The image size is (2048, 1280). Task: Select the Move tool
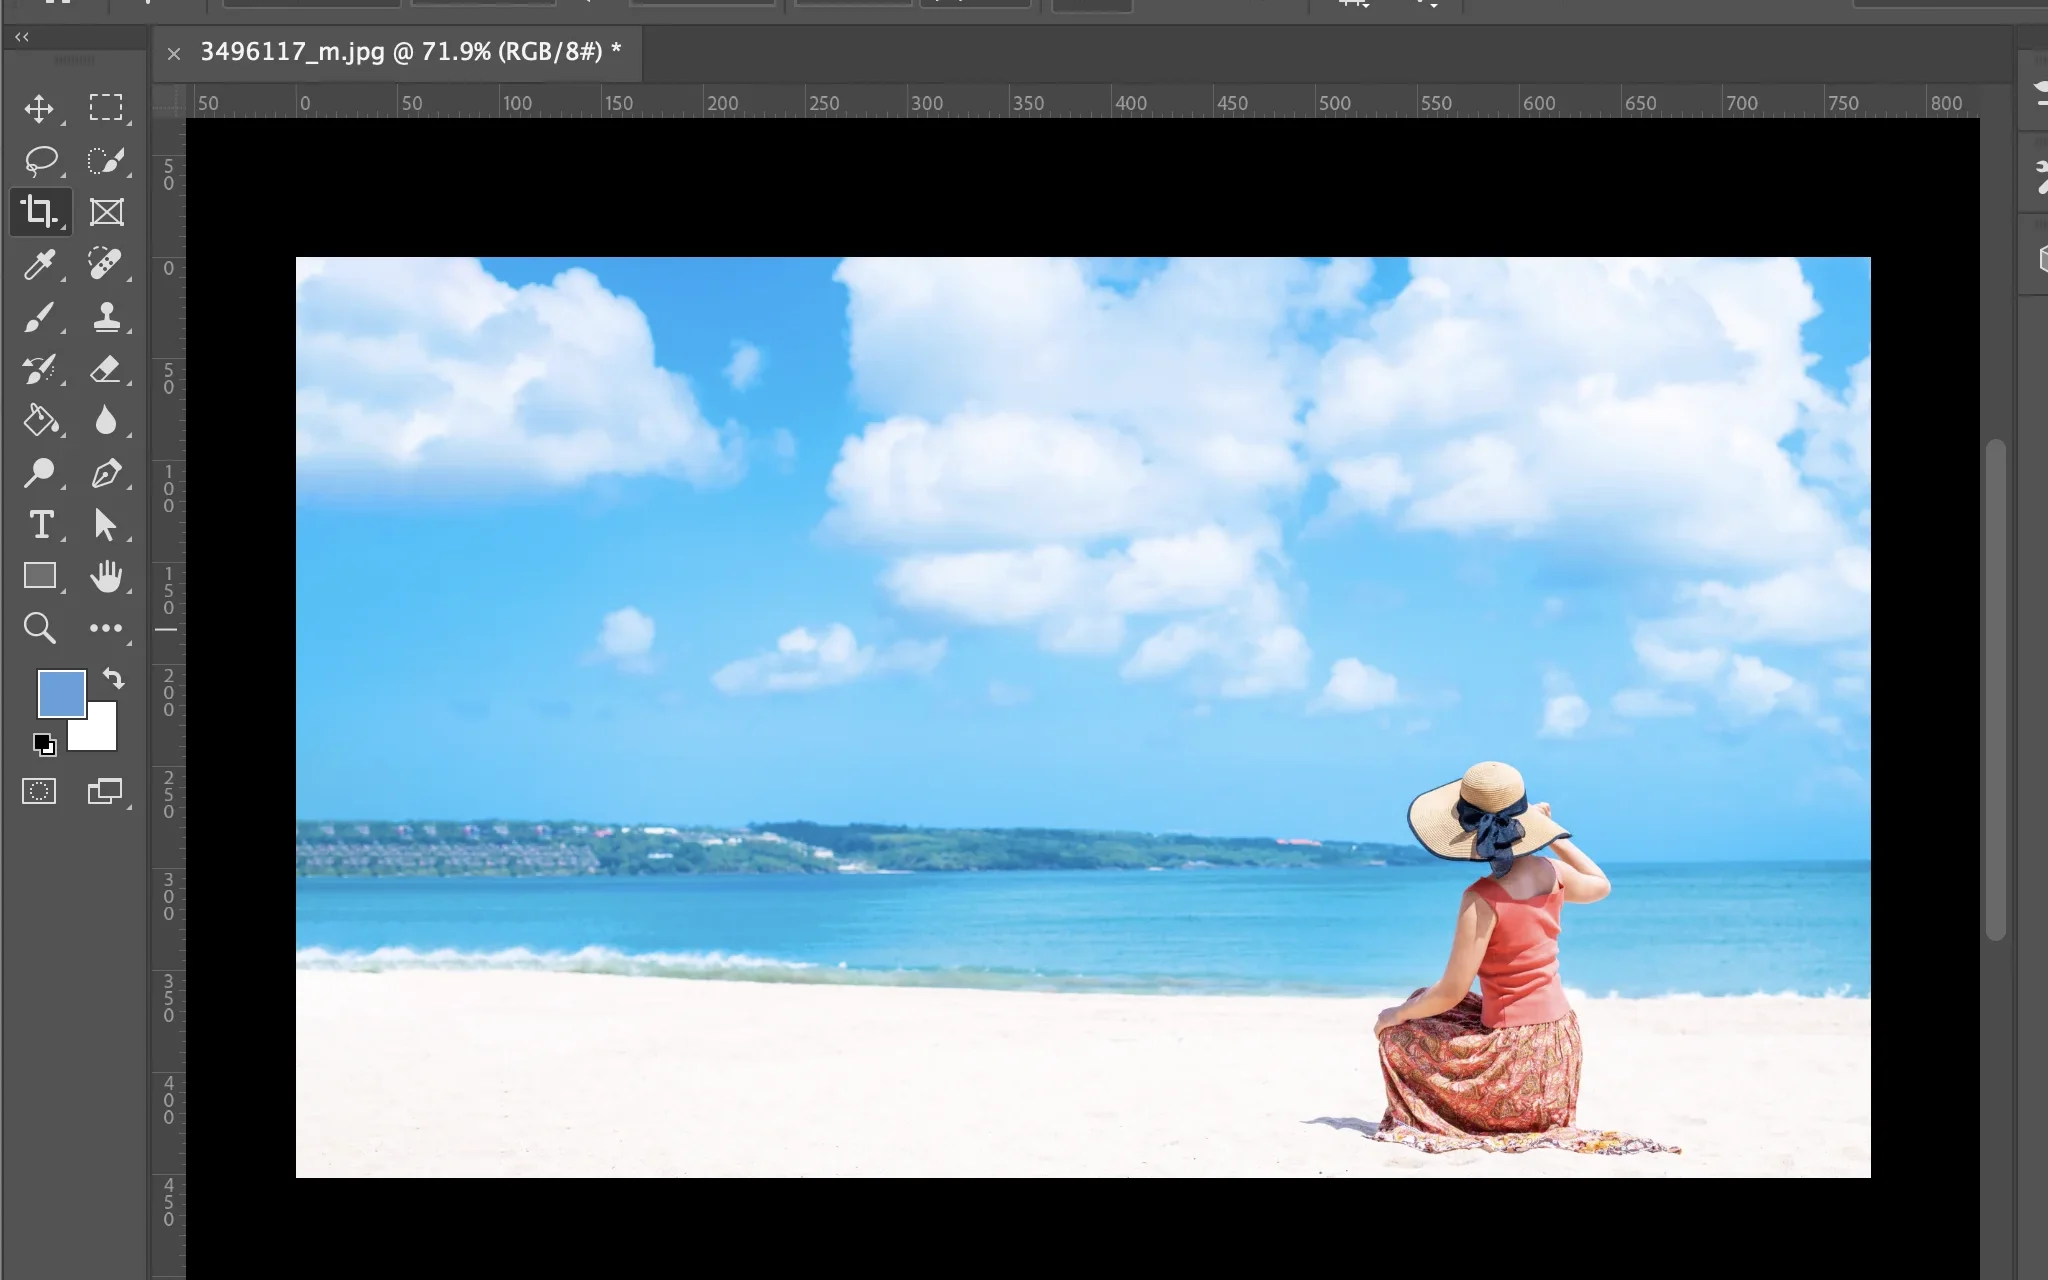pos(39,108)
